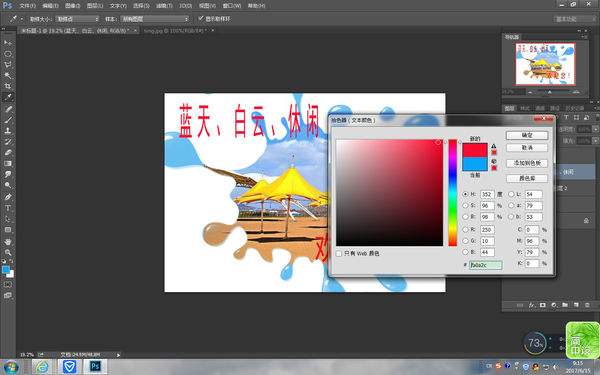This screenshot has height=375, width=600.
Task: Select the Pen tool
Action: [8, 197]
